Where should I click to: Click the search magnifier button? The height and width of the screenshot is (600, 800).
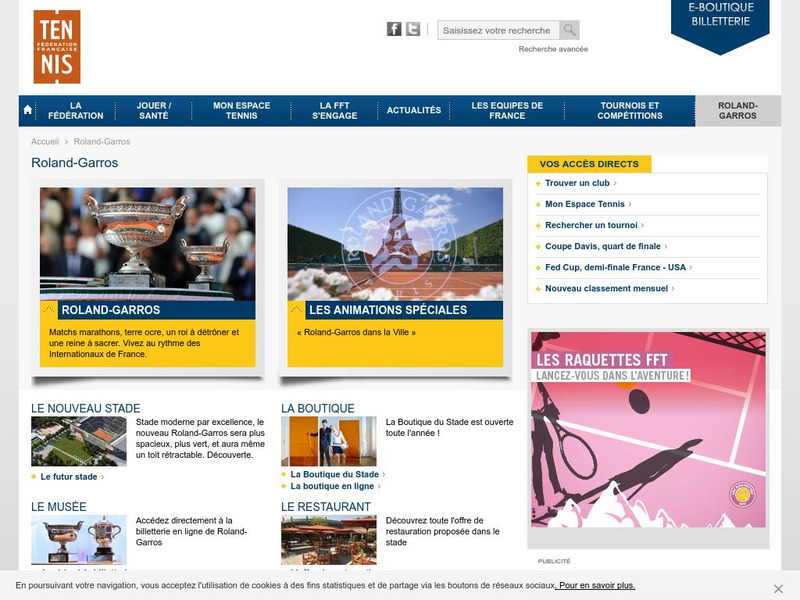point(569,30)
